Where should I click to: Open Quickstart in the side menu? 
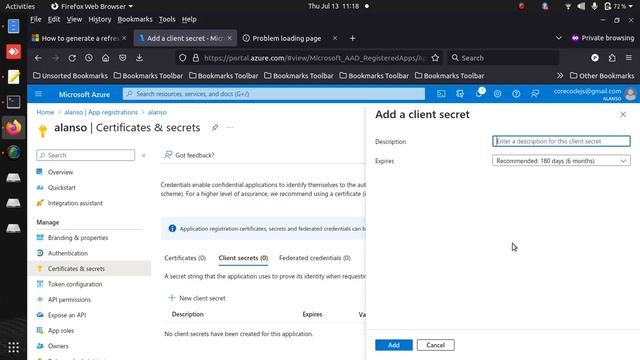click(61, 188)
